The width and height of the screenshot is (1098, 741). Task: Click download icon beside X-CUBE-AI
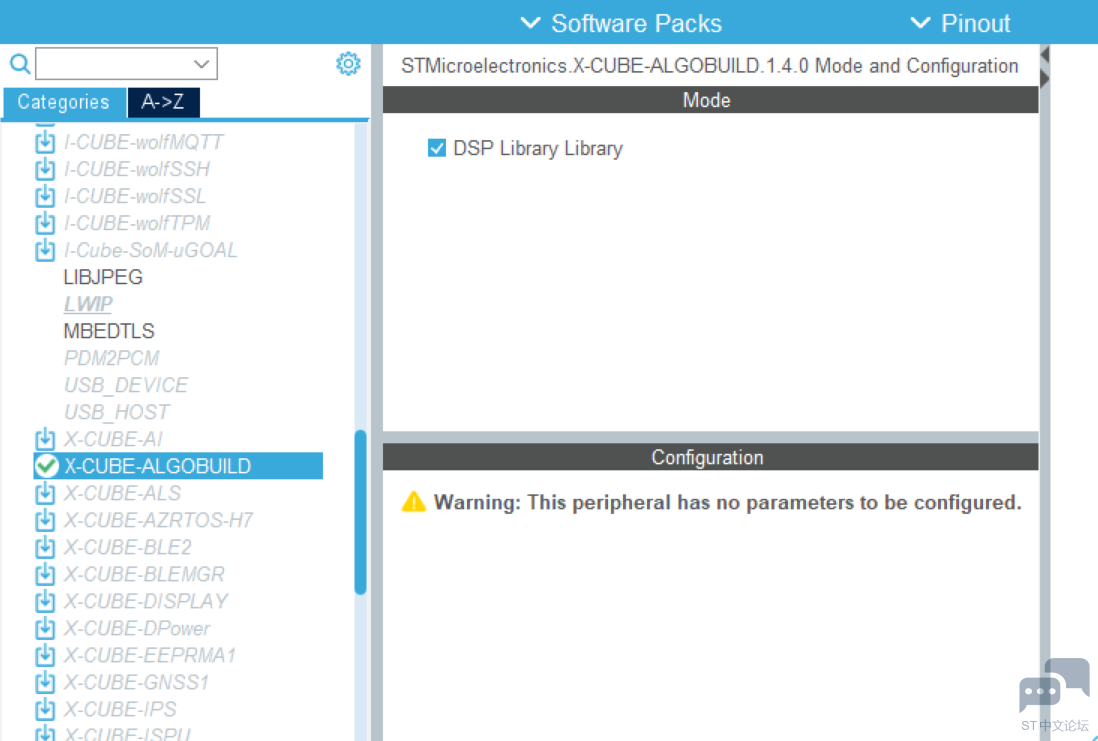point(45,439)
